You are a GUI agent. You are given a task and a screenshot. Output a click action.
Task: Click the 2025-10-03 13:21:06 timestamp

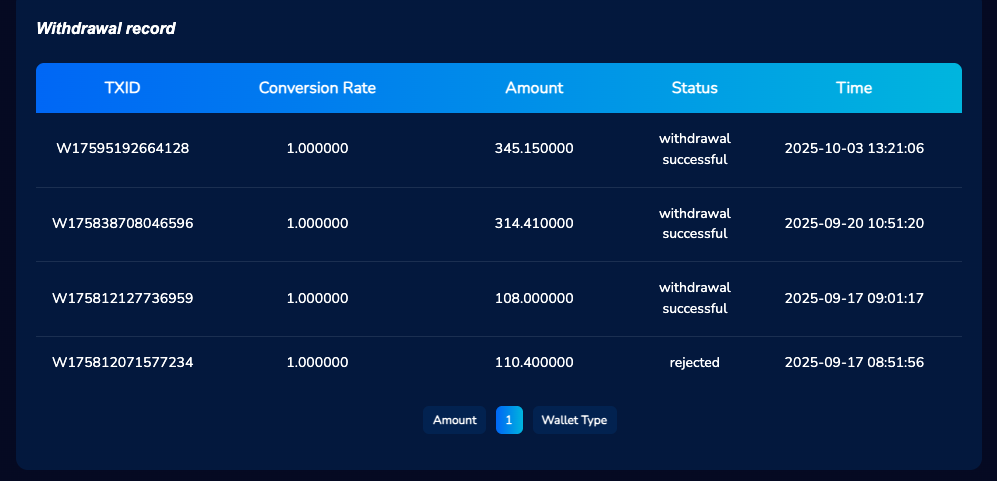tap(854, 149)
